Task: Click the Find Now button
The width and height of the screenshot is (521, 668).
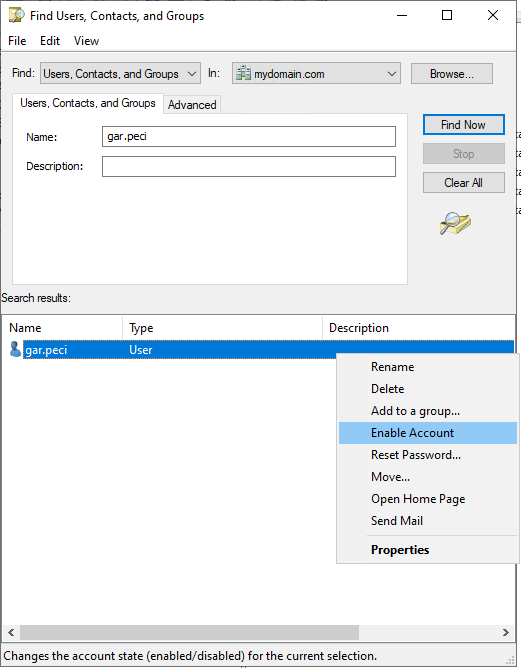Action: click(463, 125)
